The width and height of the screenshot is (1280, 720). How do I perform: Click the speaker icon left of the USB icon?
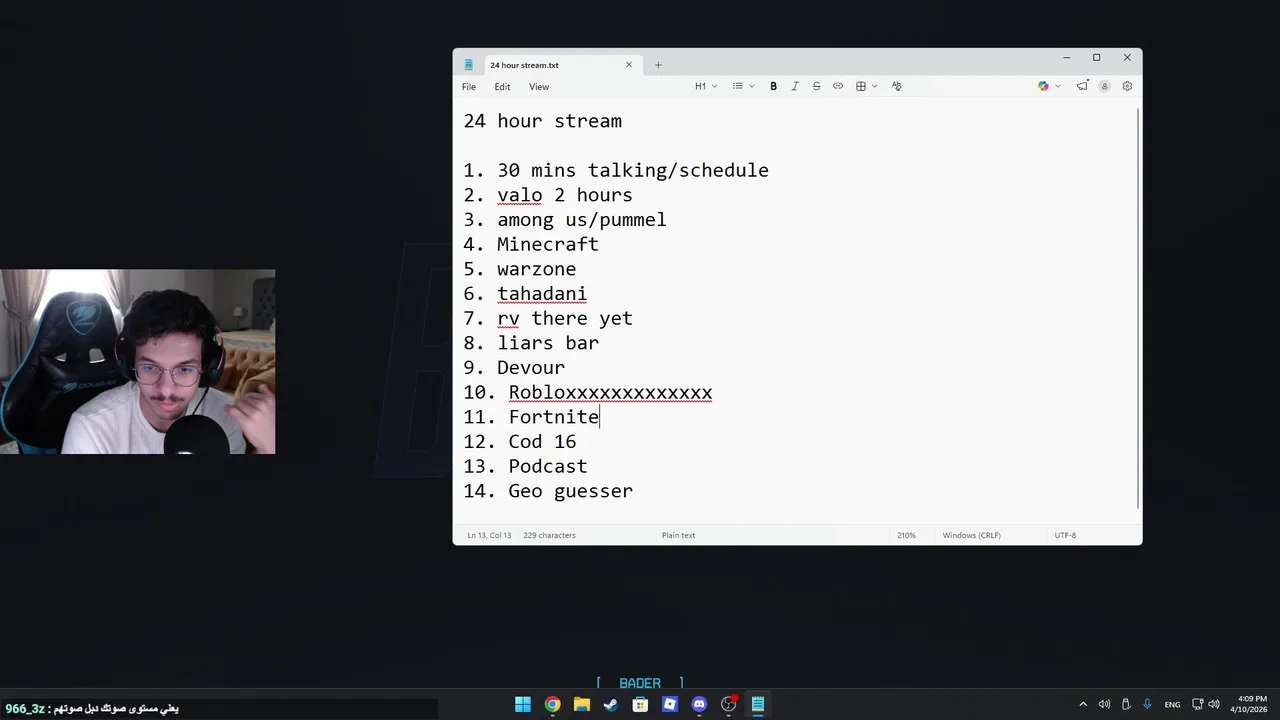(x=1105, y=704)
